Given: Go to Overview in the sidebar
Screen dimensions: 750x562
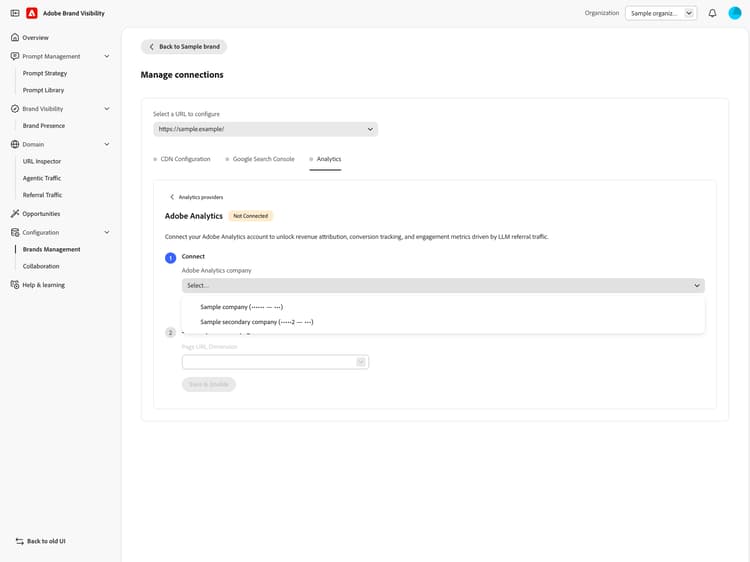Looking at the screenshot, I should (35, 37).
